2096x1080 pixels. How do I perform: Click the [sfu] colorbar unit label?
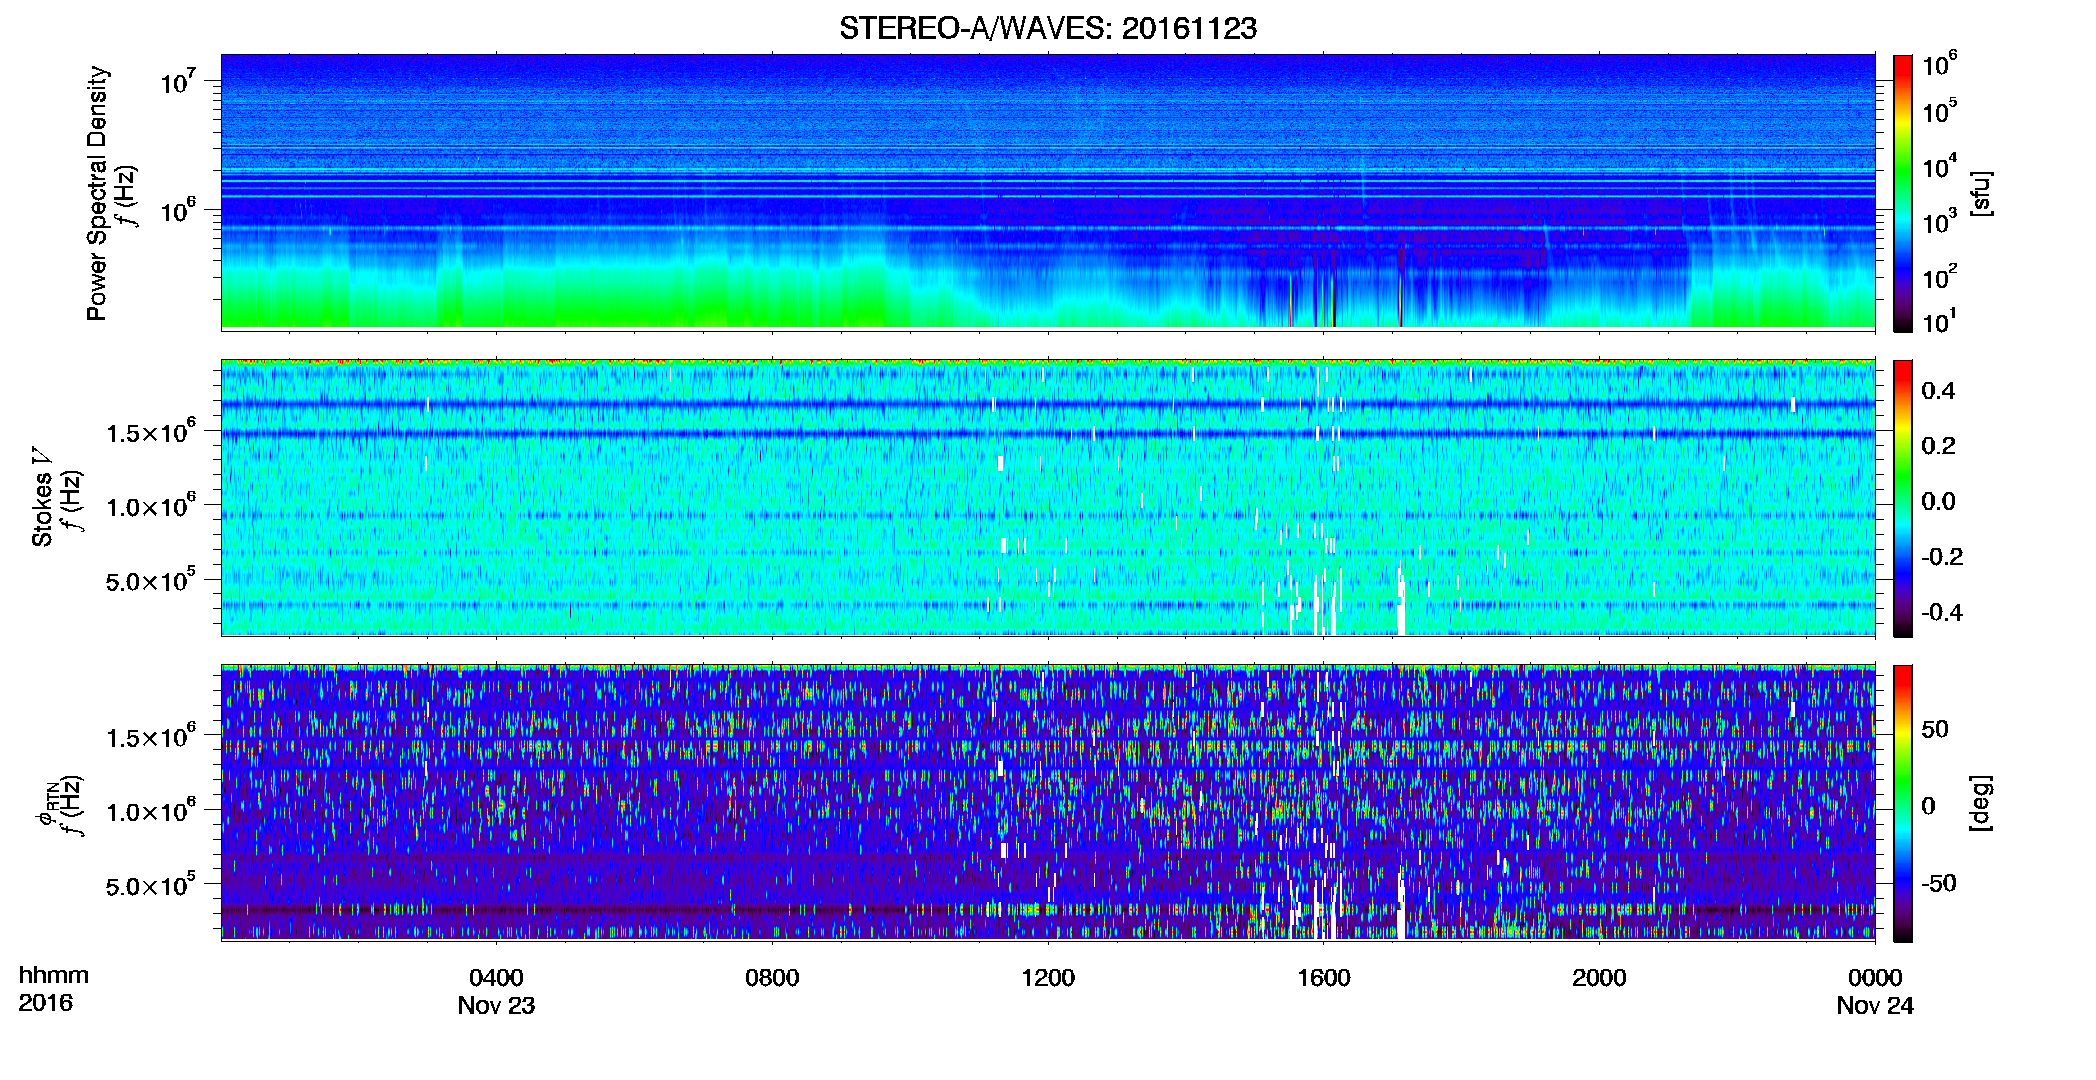click(x=1981, y=193)
